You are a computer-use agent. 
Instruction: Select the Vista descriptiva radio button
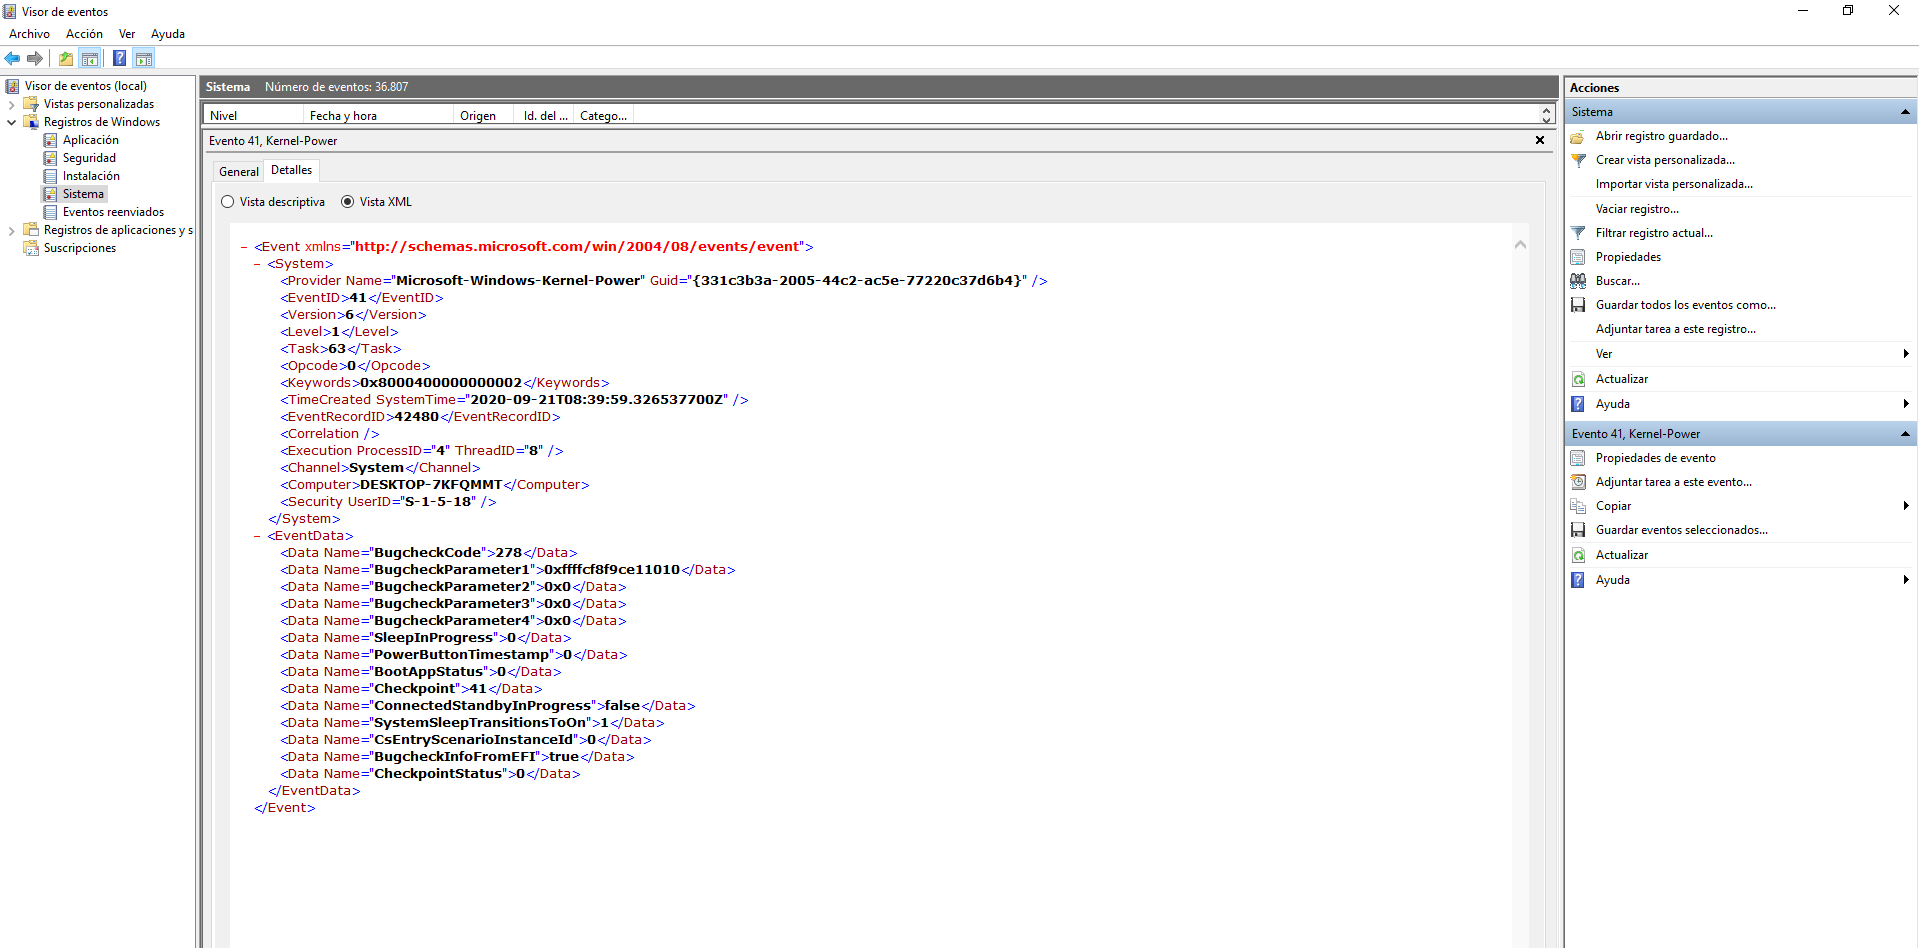point(228,202)
